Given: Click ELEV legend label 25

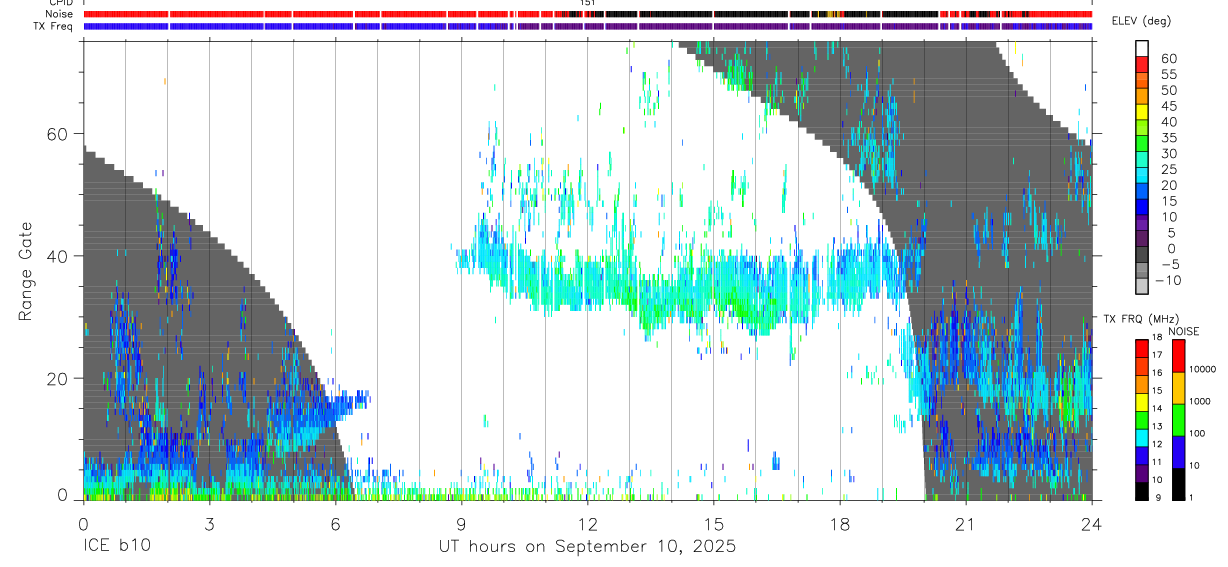Looking at the screenshot, I should tap(1168, 169).
